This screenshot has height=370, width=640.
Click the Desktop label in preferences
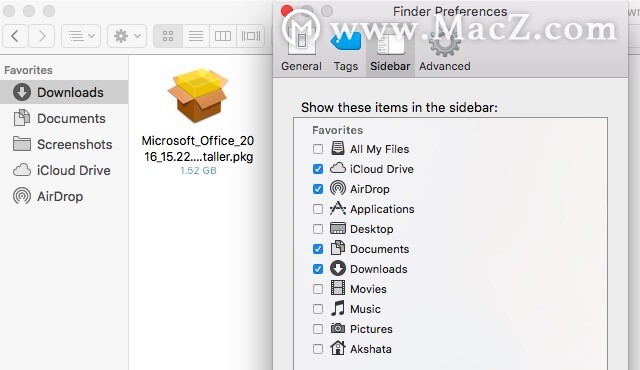[371, 229]
